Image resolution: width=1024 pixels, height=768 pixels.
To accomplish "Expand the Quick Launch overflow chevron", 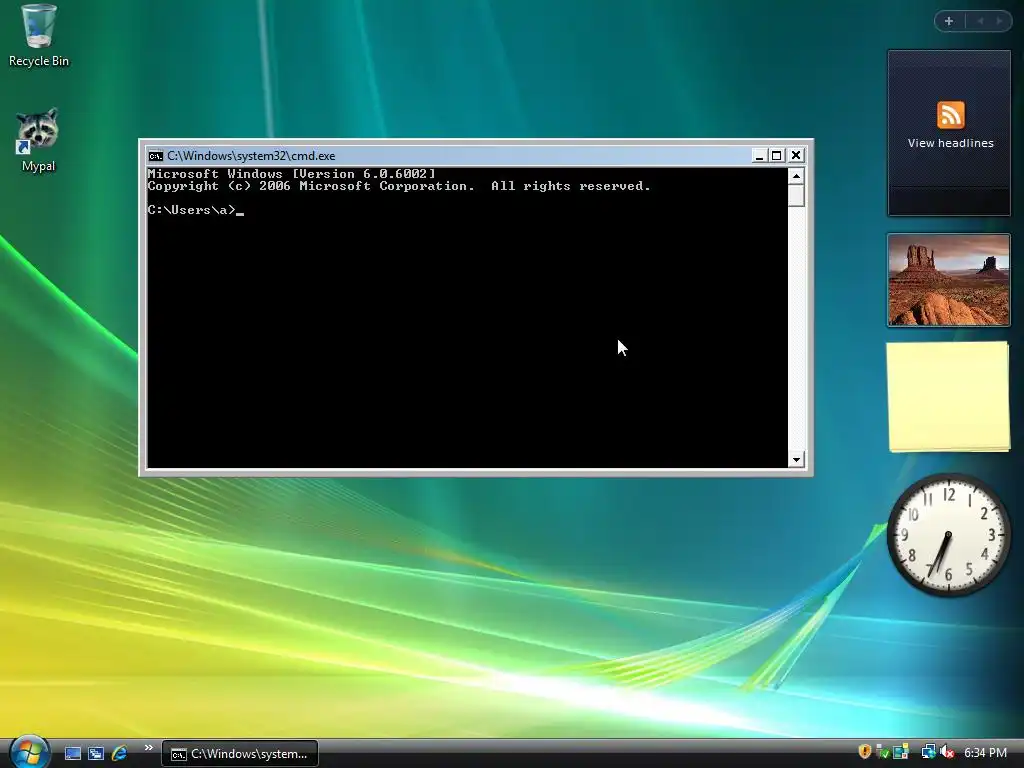I will tap(148, 748).
